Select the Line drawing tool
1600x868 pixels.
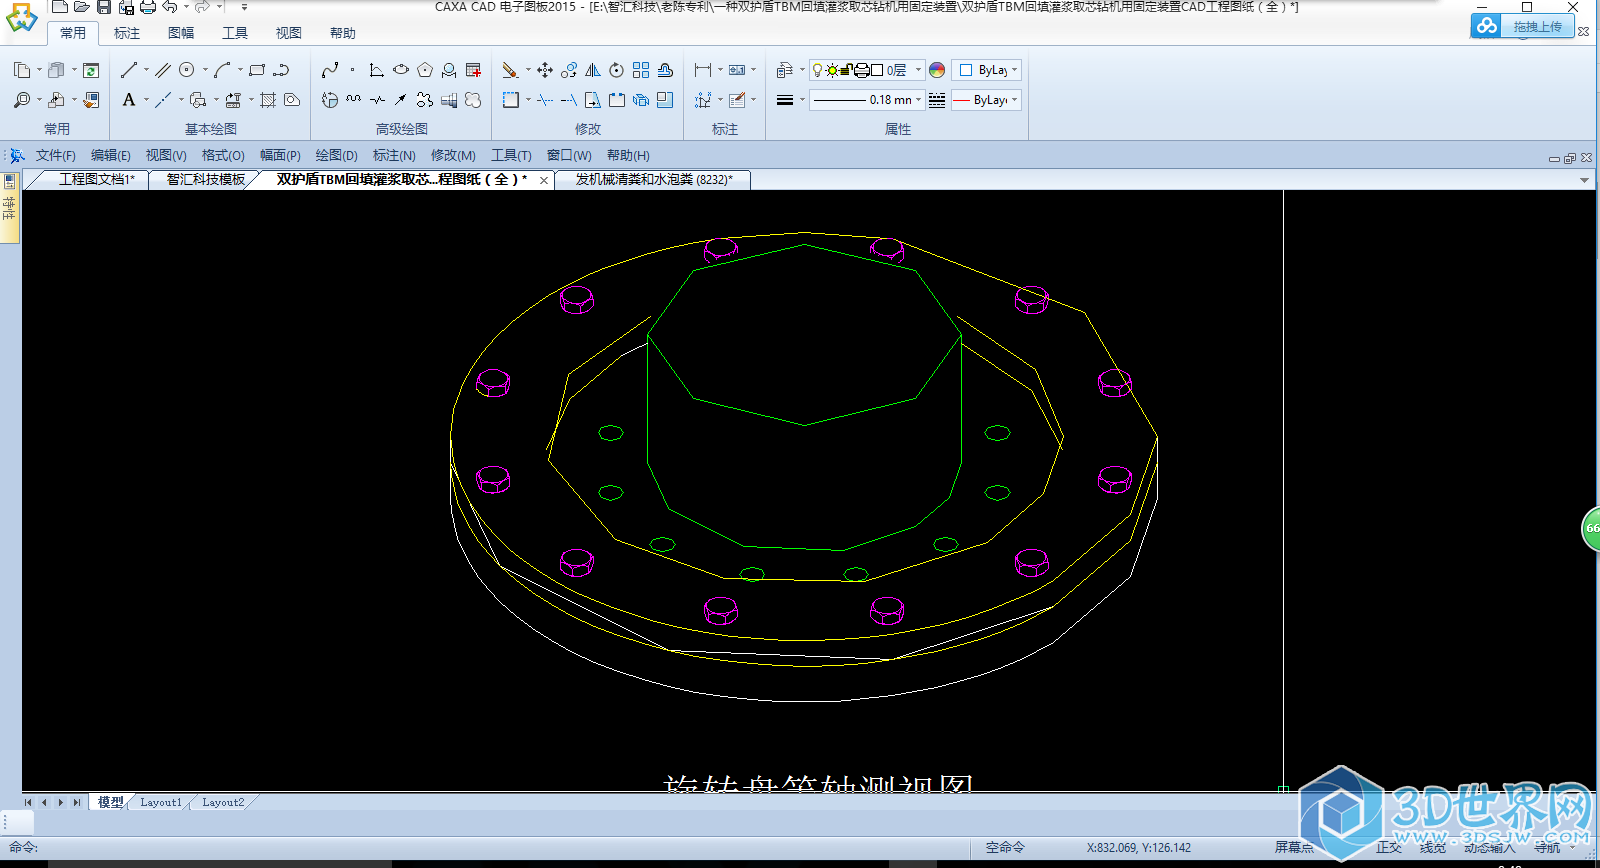click(x=129, y=70)
